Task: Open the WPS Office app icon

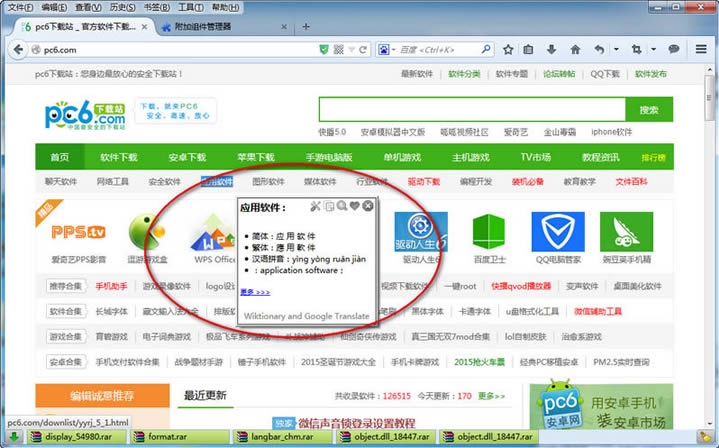Action: tap(214, 232)
